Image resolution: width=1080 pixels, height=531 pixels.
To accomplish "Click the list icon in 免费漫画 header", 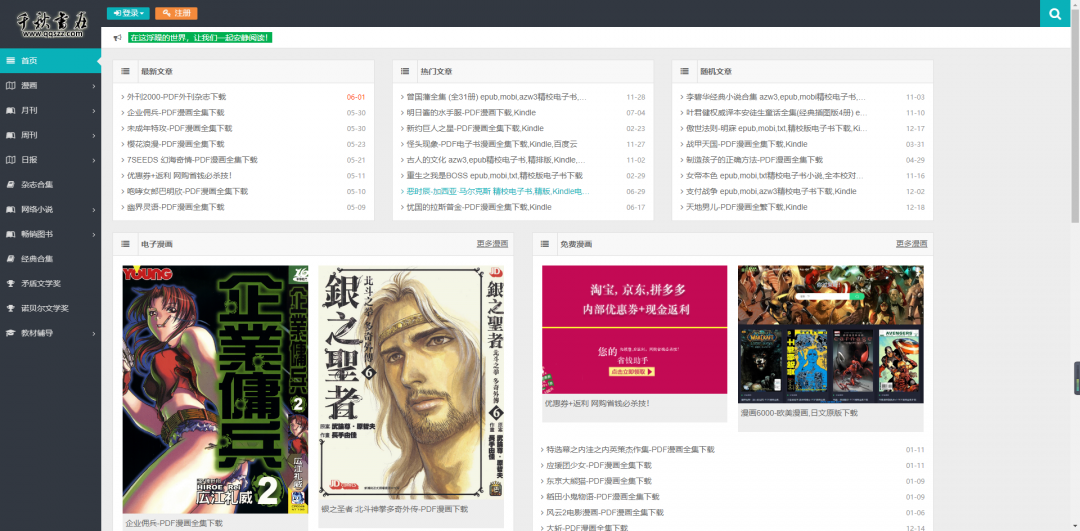I will point(545,244).
